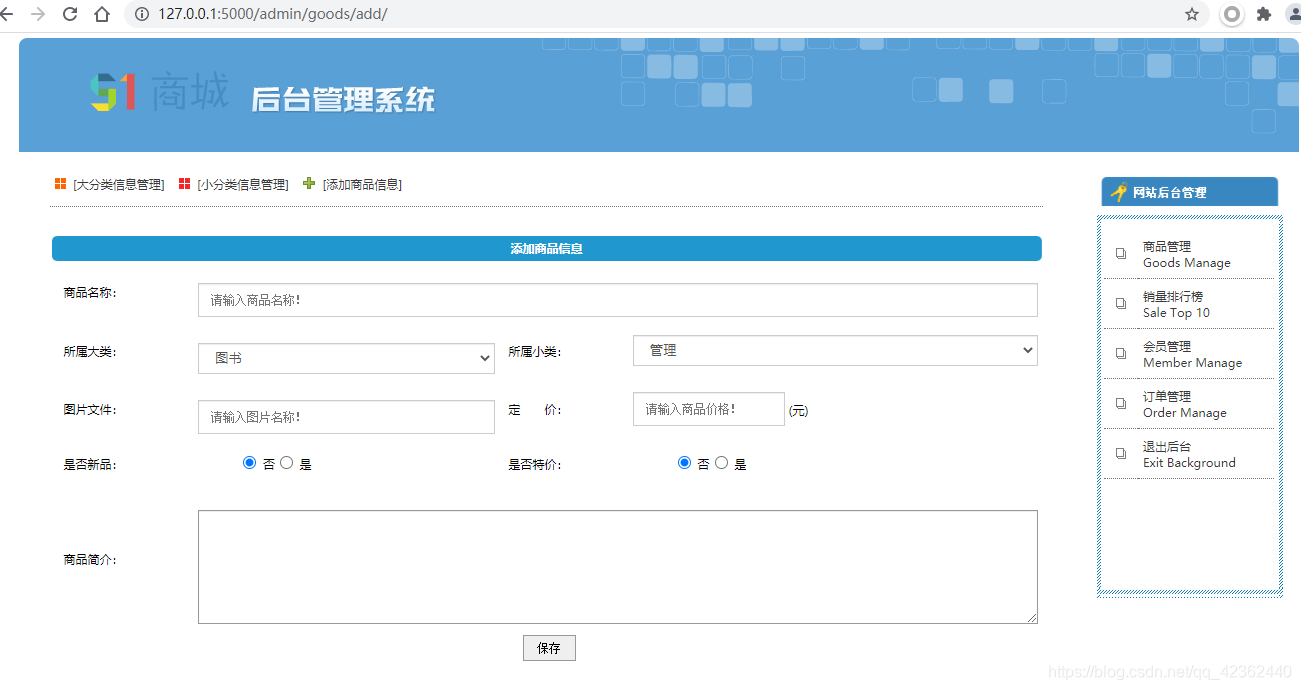This screenshot has width=1301, height=690.
Task: Open the 大分类信息管理 link
Action: [x=118, y=185]
